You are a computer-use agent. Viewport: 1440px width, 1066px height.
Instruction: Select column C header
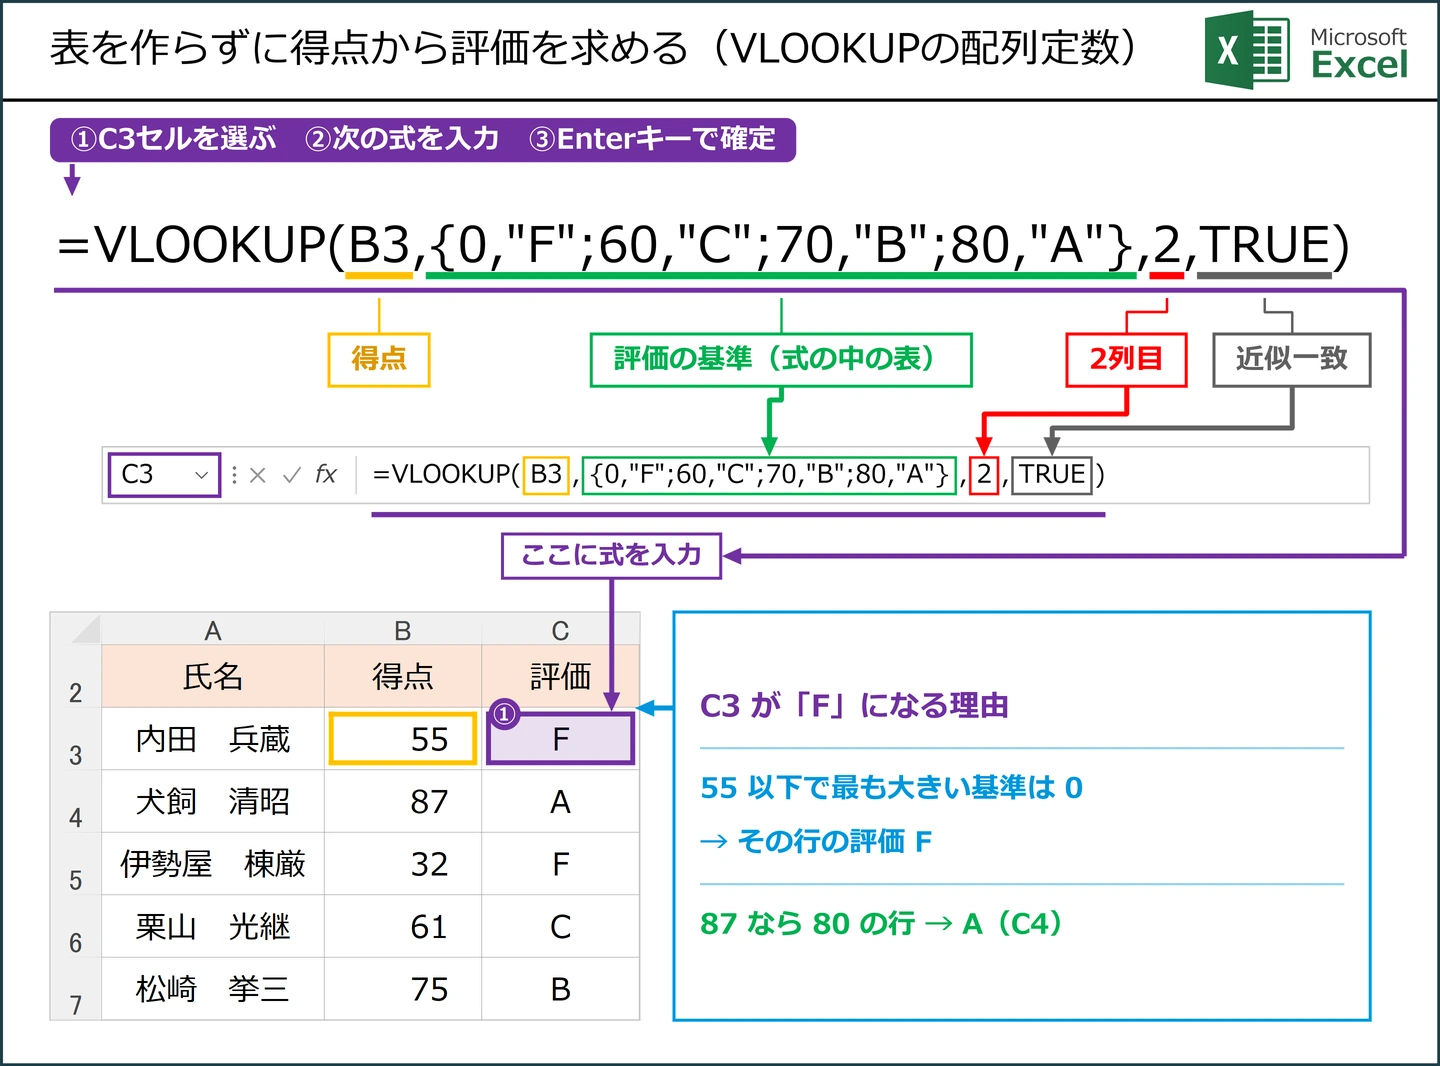tap(560, 630)
